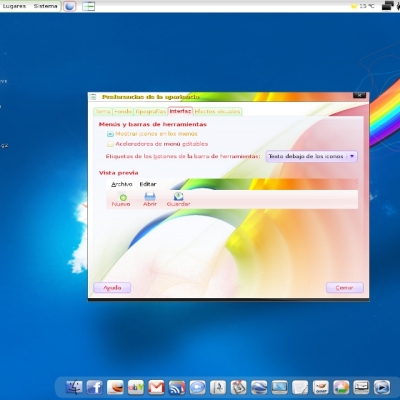Open the notepad paper dock icon
Image resolution: width=400 pixels, height=400 pixels.
point(300,387)
